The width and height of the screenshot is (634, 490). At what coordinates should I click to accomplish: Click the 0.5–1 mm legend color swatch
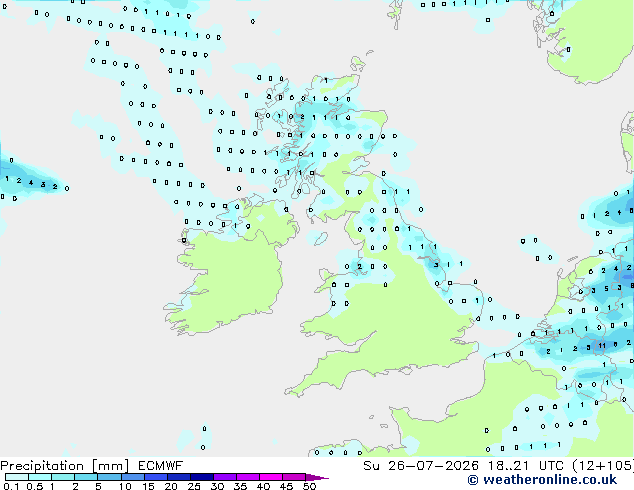click(x=40, y=477)
